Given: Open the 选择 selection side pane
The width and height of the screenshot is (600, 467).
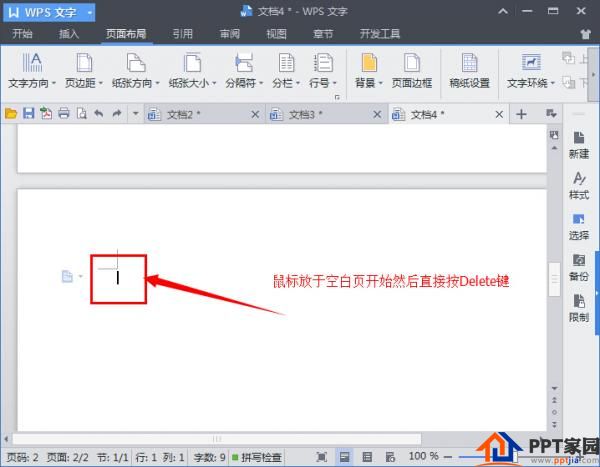Looking at the screenshot, I should (x=579, y=227).
